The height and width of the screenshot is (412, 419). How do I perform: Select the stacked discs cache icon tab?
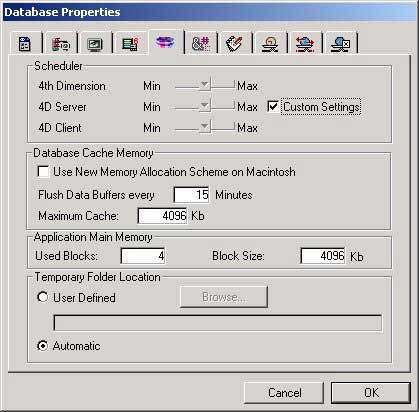tap(165, 42)
